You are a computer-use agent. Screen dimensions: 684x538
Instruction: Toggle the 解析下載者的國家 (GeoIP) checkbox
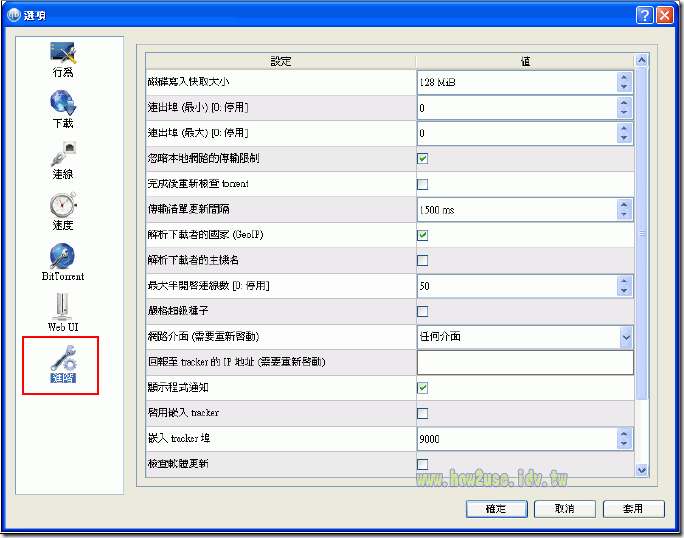[x=422, y=235]
